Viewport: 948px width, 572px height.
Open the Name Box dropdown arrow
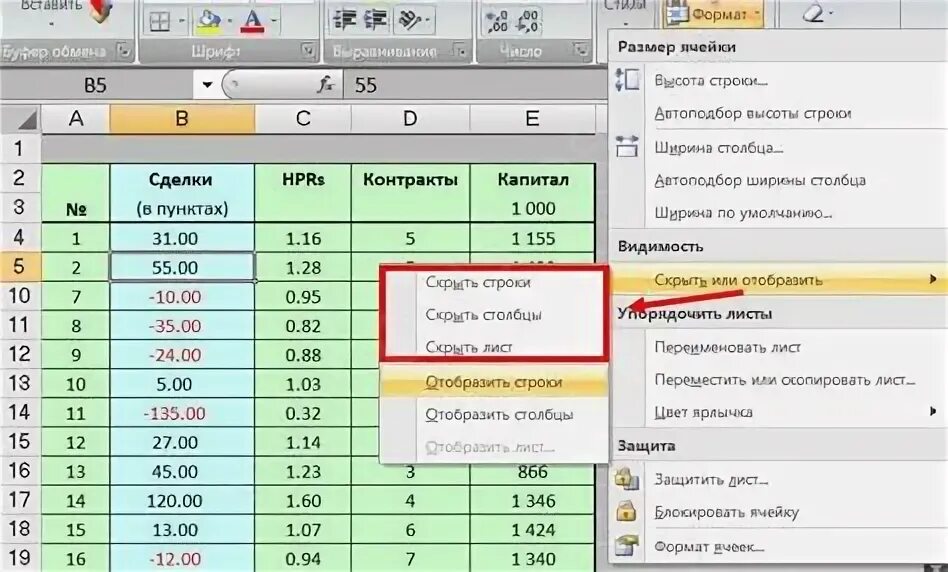(x=207, y=85)
